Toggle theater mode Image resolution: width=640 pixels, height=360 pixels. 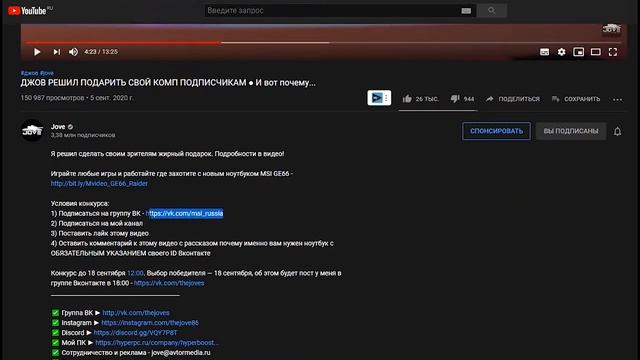click(x=596, y=52)
